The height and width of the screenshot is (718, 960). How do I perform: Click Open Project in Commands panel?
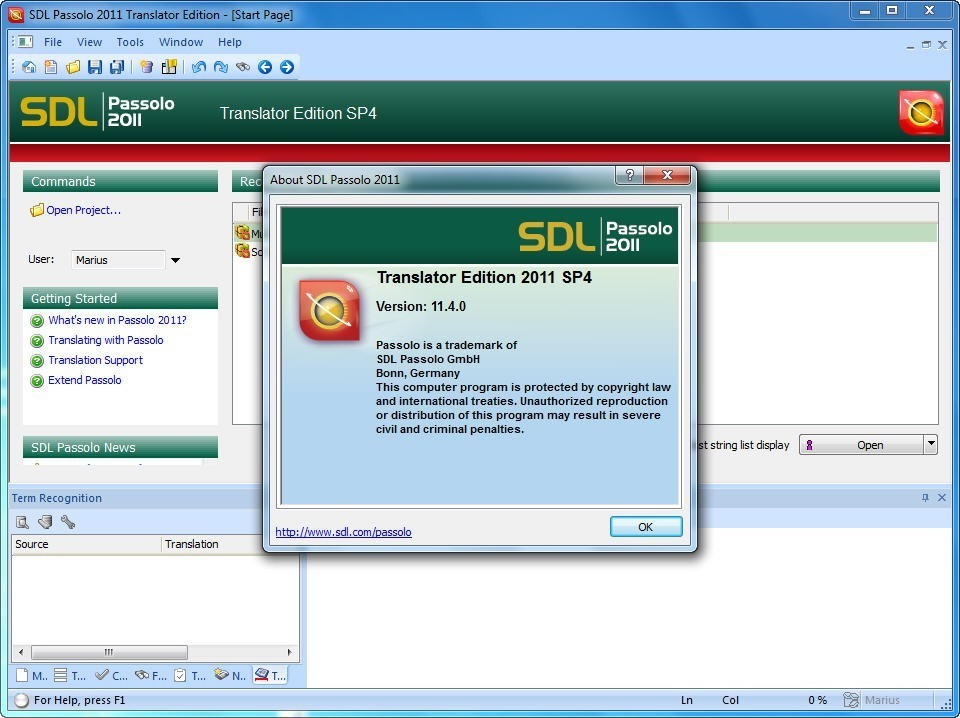(x=83, y=210)
